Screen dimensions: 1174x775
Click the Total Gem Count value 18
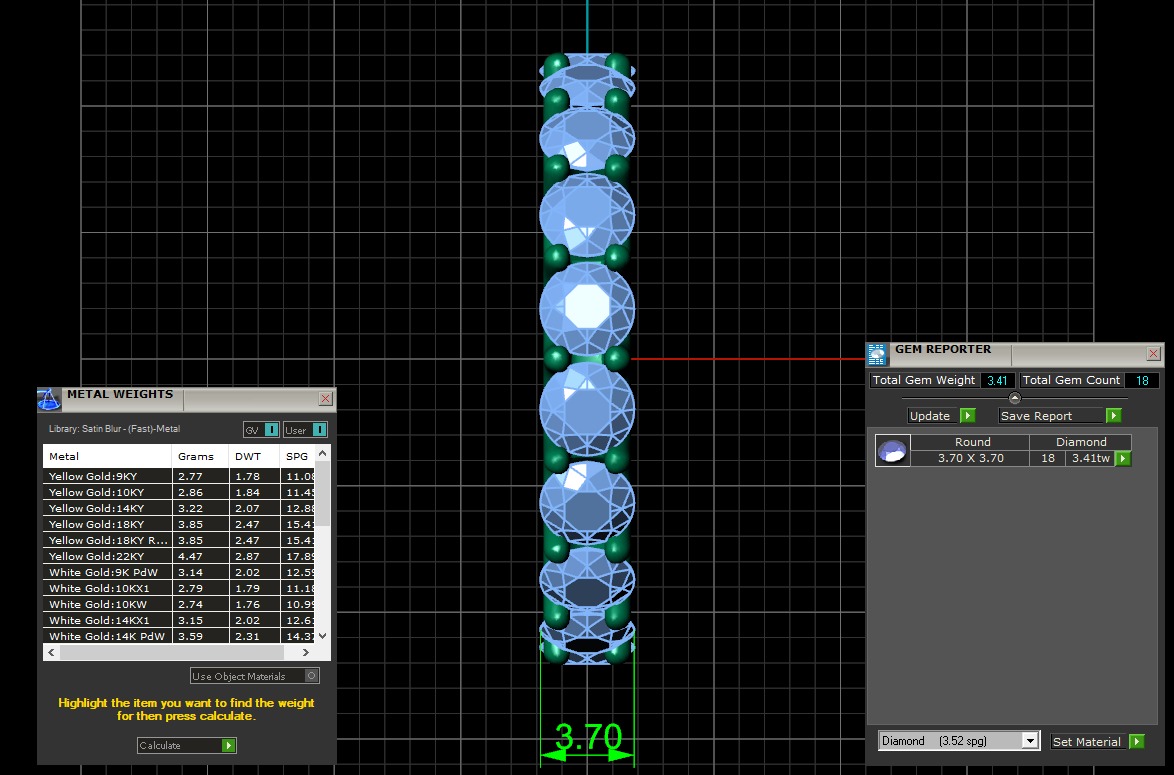pos(1142,380)
